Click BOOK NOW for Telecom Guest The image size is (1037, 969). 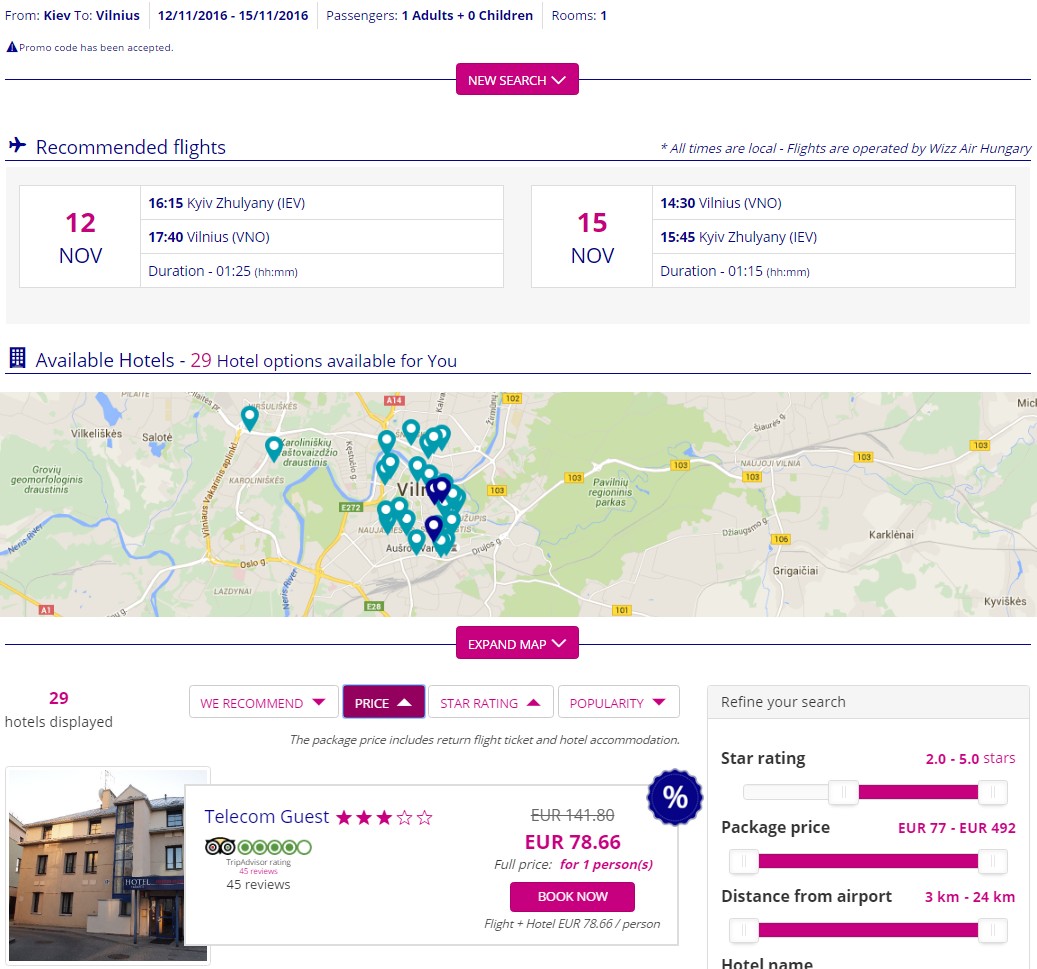click(572, 896)
